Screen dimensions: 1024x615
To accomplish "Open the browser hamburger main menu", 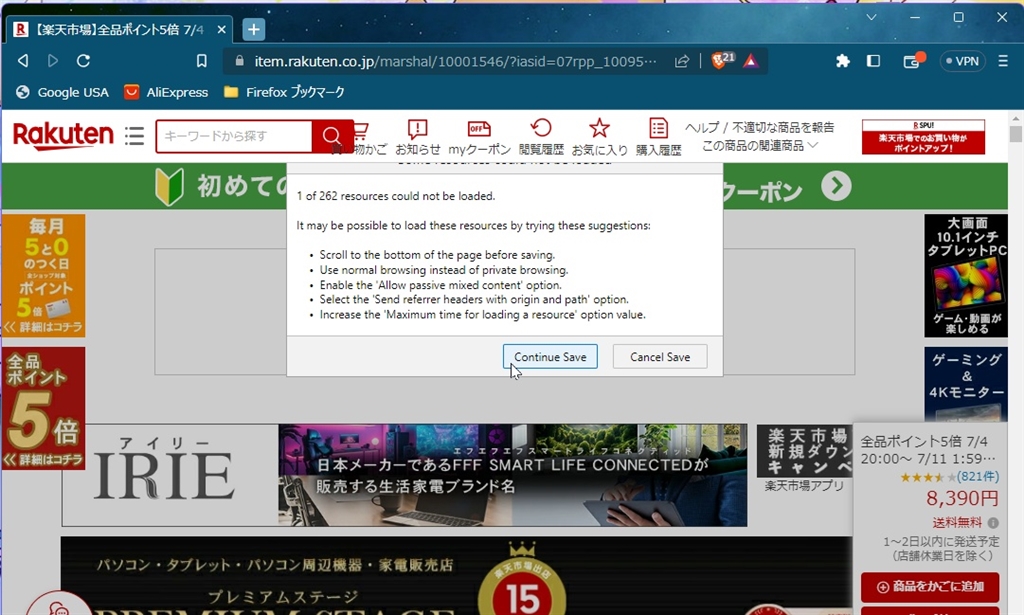I will (x=1003, y=61).
